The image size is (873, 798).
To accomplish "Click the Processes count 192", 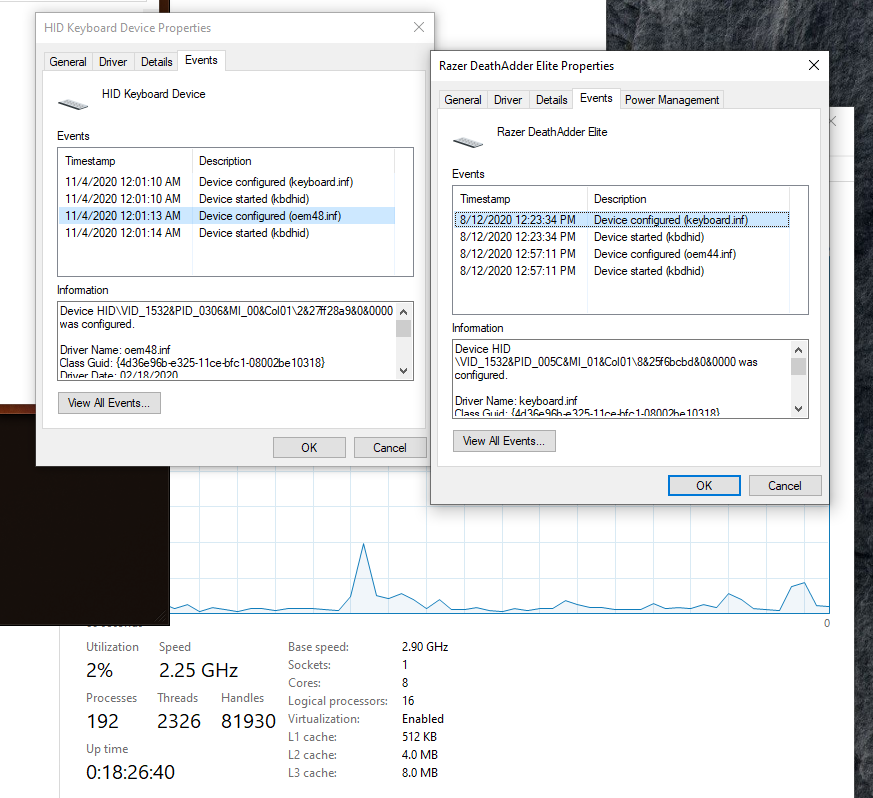I will pos(102,721).
